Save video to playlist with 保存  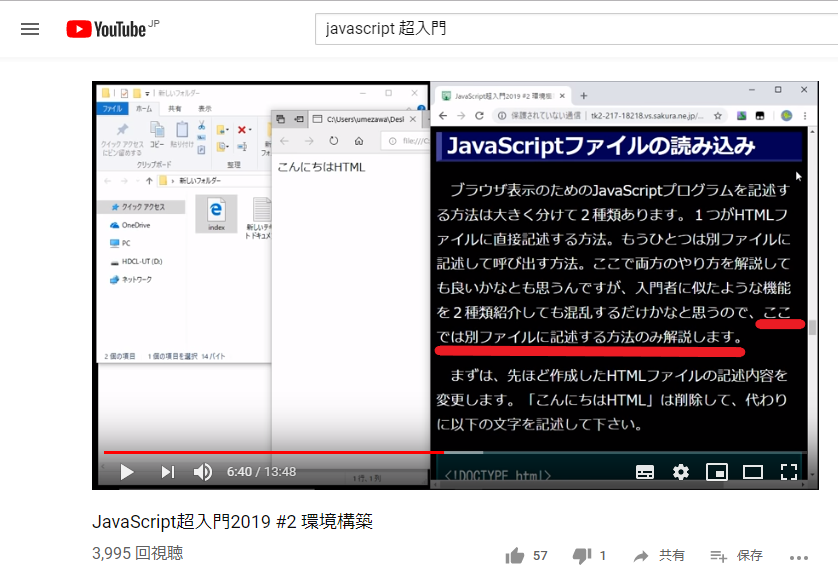tap(736, 556)
